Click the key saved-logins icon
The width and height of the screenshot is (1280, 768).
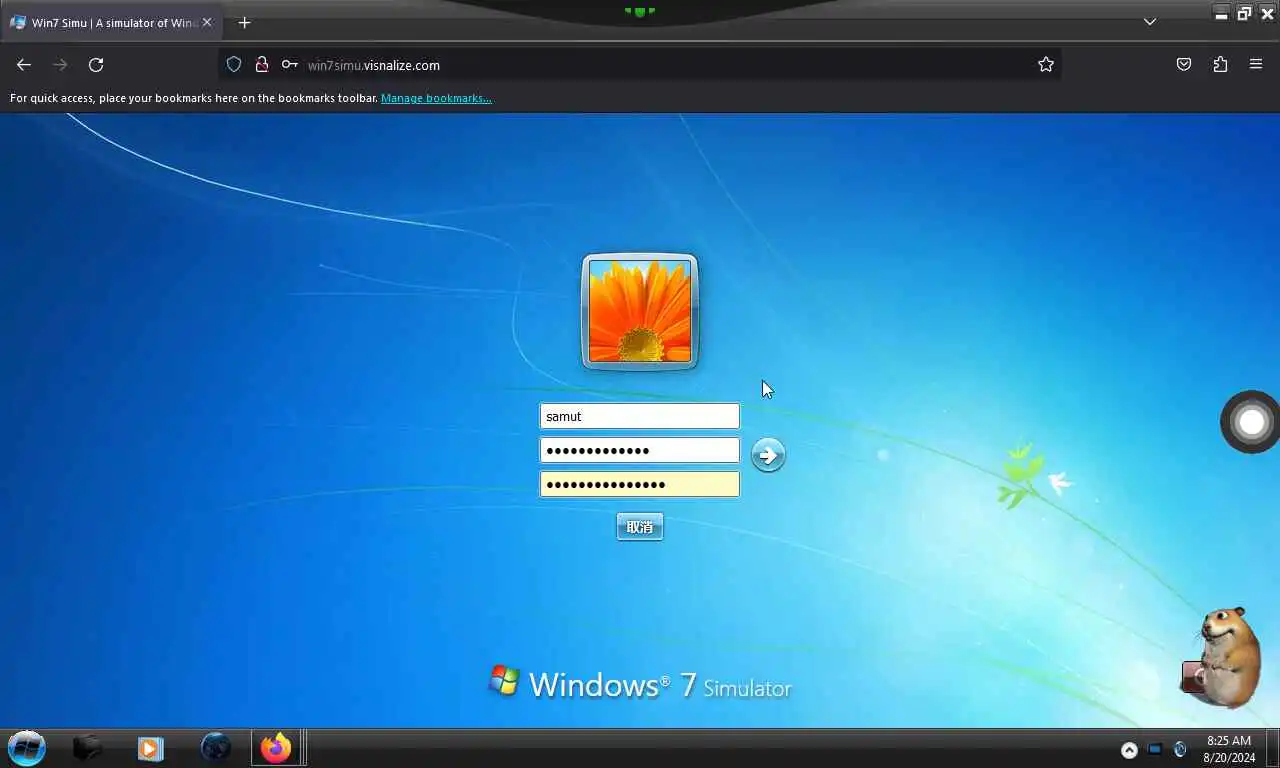pyautogui.click(x=289, y=65)
